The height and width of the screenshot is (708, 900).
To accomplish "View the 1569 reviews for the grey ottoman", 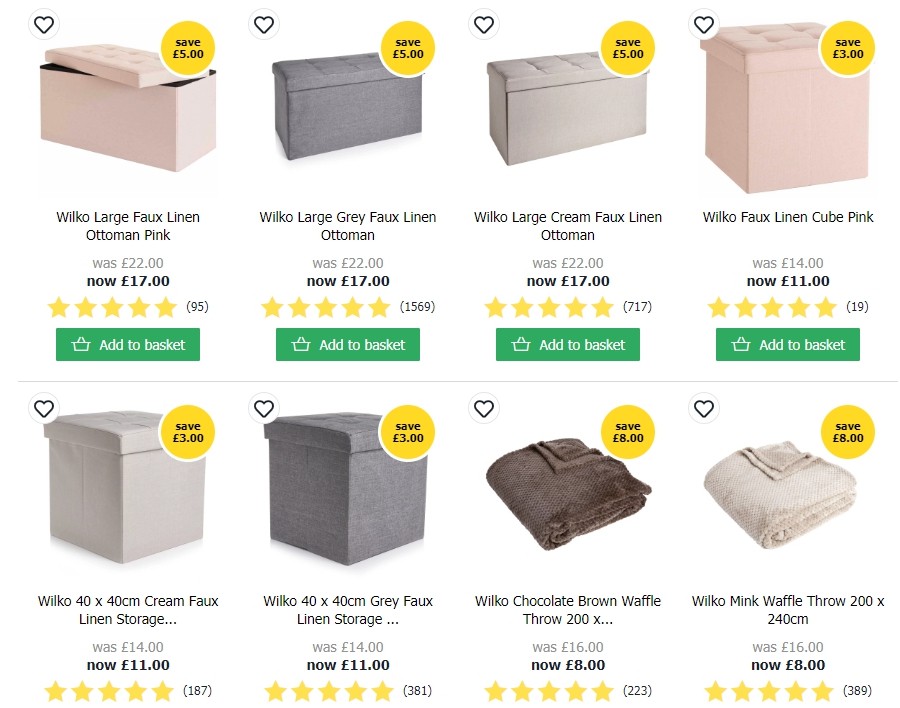I will pyautogui.click(x=418, y=307).
